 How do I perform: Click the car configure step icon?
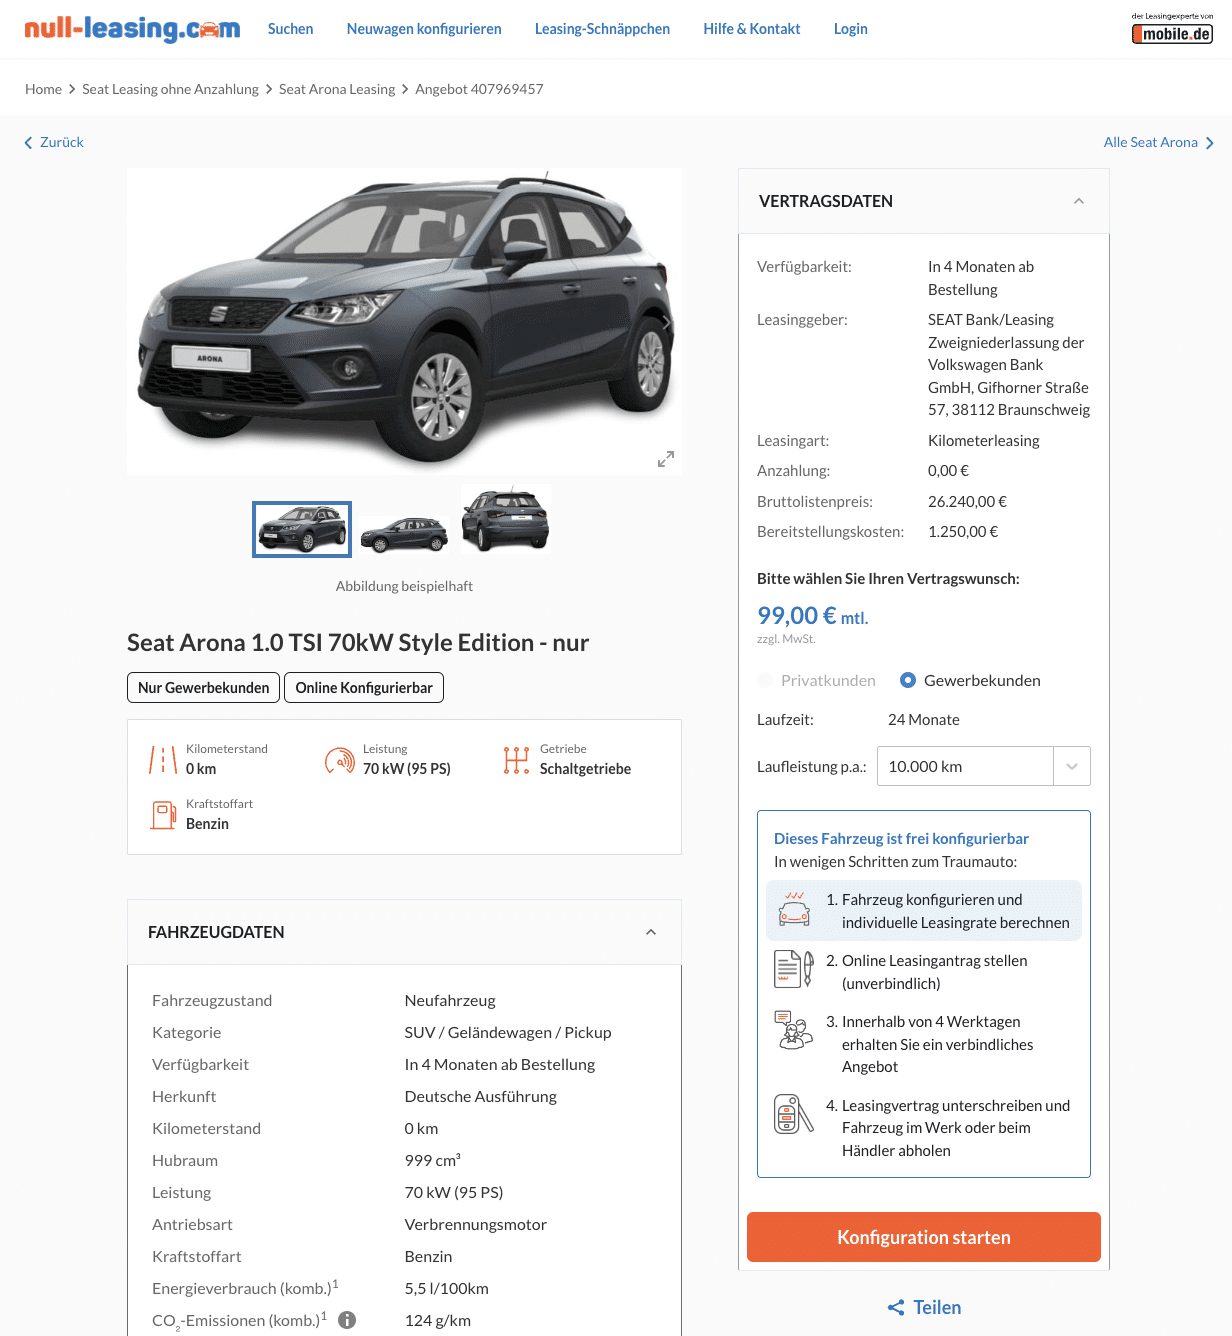click(795, 910)
